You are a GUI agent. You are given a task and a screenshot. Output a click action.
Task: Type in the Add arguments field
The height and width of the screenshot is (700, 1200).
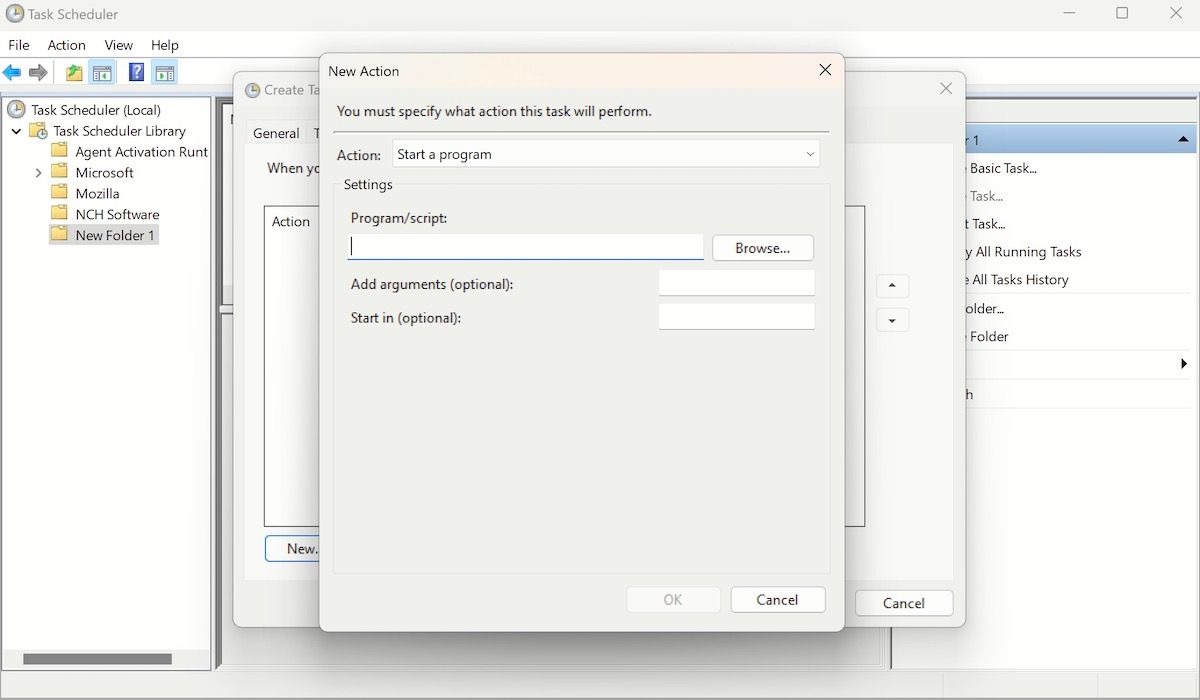click(737, 282)
